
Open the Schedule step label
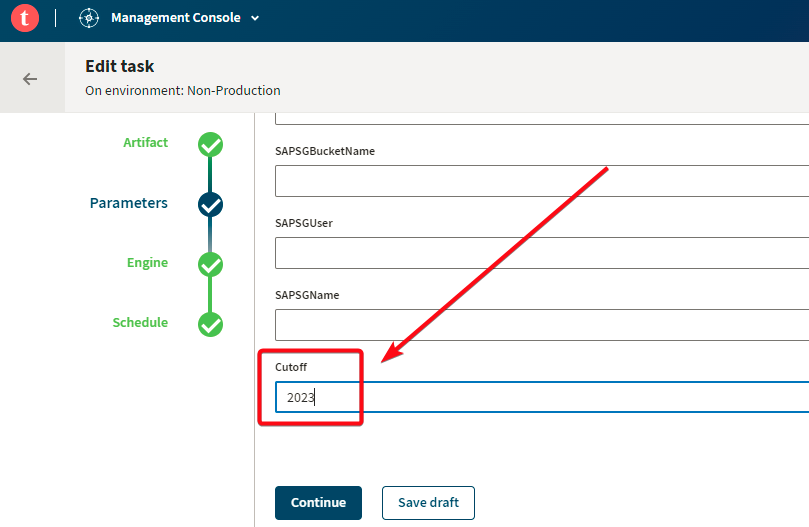coord(140,323)
